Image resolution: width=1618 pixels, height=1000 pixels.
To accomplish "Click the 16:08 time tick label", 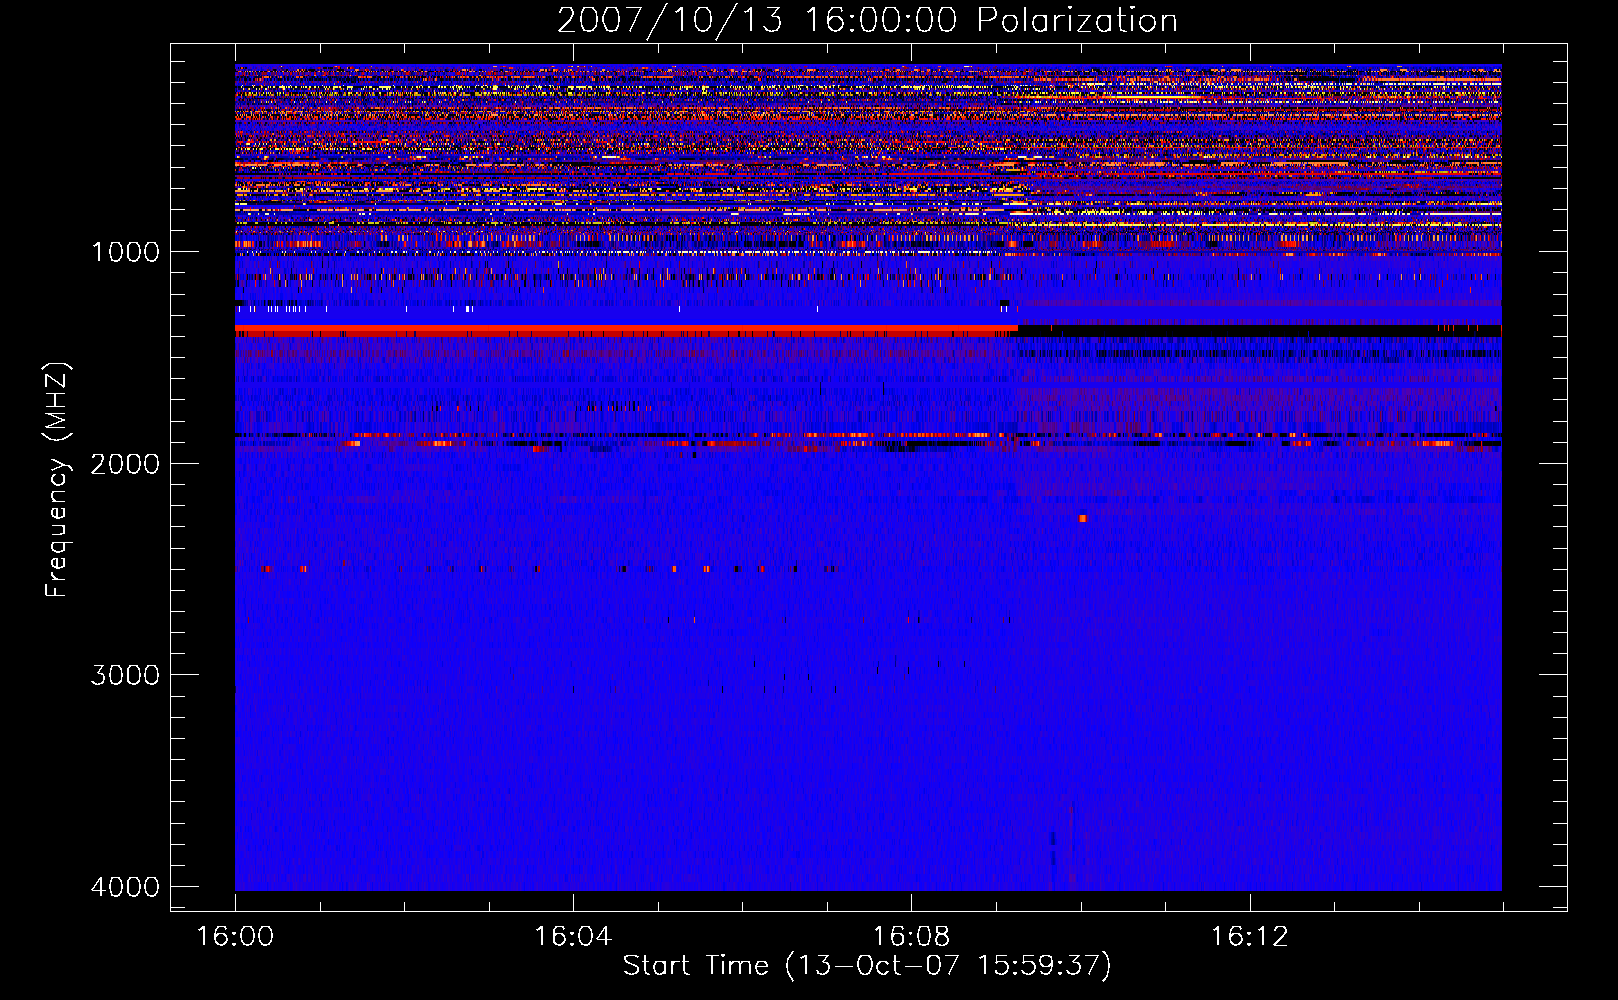I will coord(911,937).
